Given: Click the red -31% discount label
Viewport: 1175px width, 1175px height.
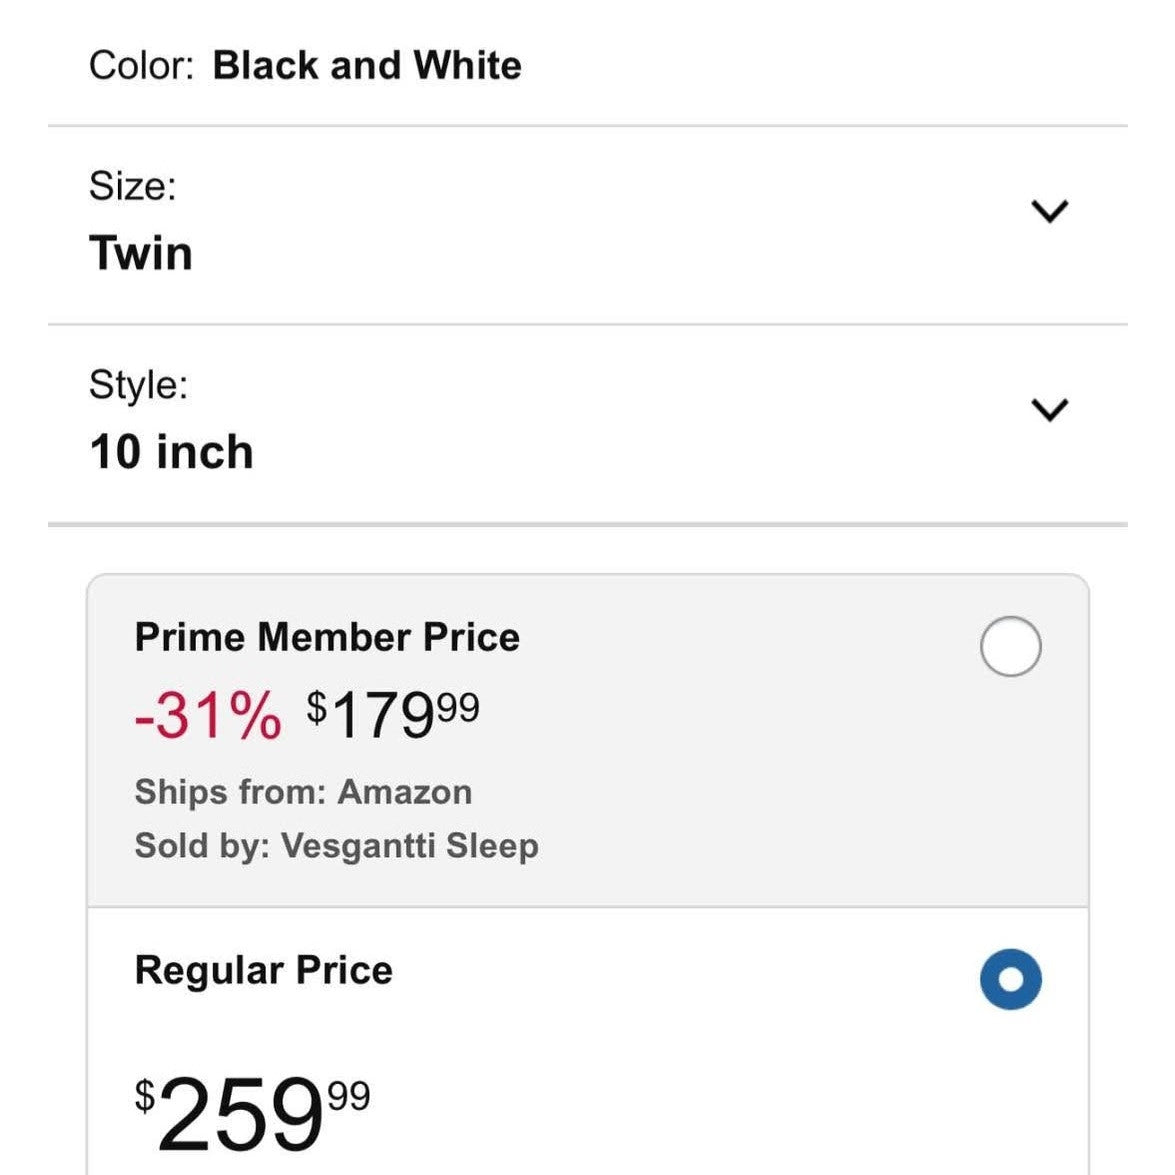Looking at the screenshot, I should coord(207,715).
